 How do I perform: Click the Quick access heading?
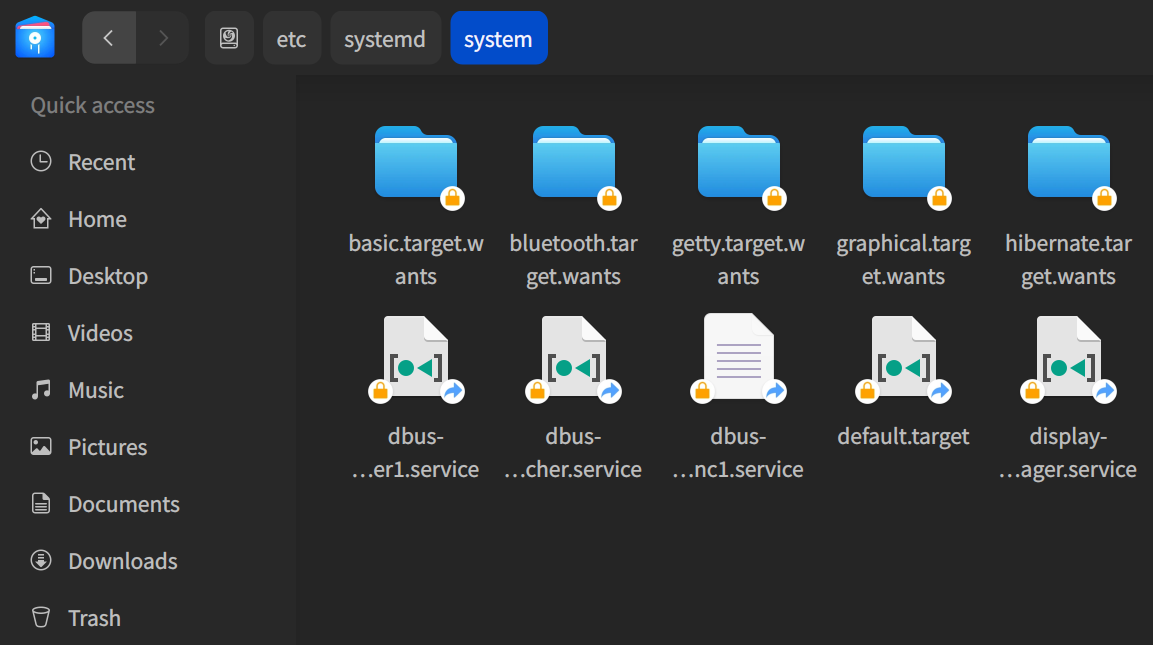click(x=93, y=105)
